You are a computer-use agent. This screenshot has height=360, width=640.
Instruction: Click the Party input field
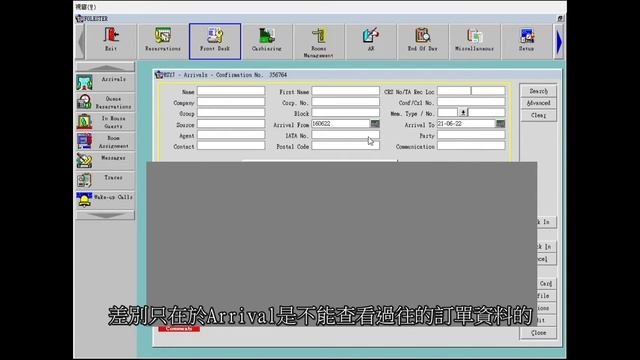coord(471,135)
